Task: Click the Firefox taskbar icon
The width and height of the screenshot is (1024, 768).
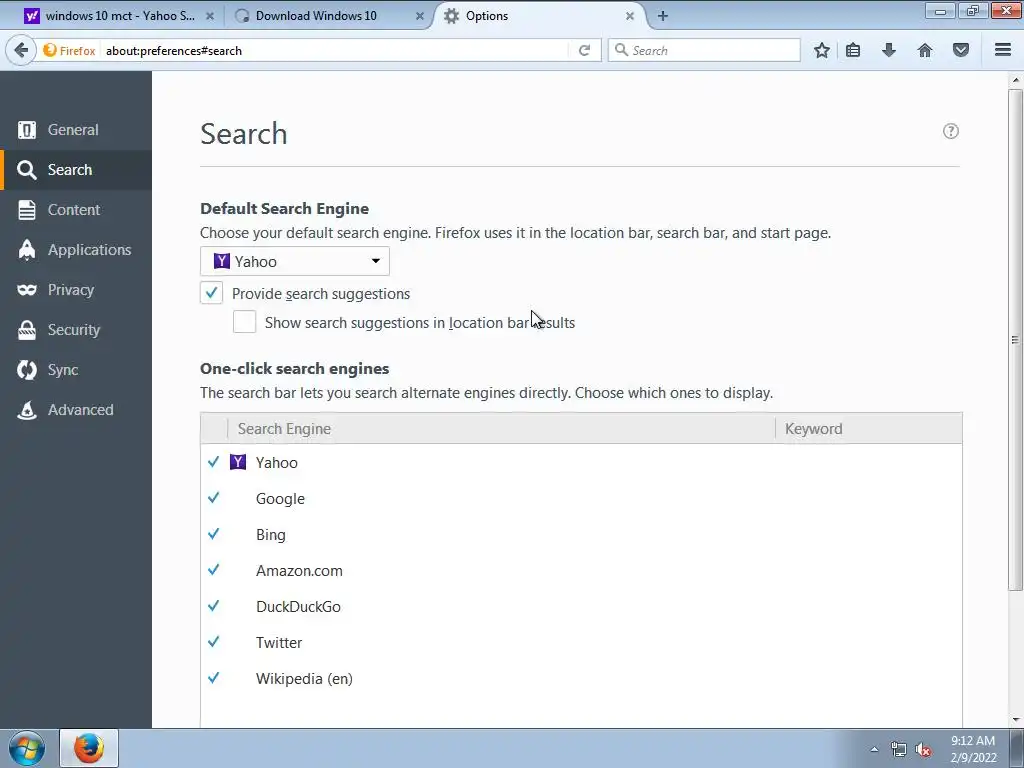Action: pos(89,748)
